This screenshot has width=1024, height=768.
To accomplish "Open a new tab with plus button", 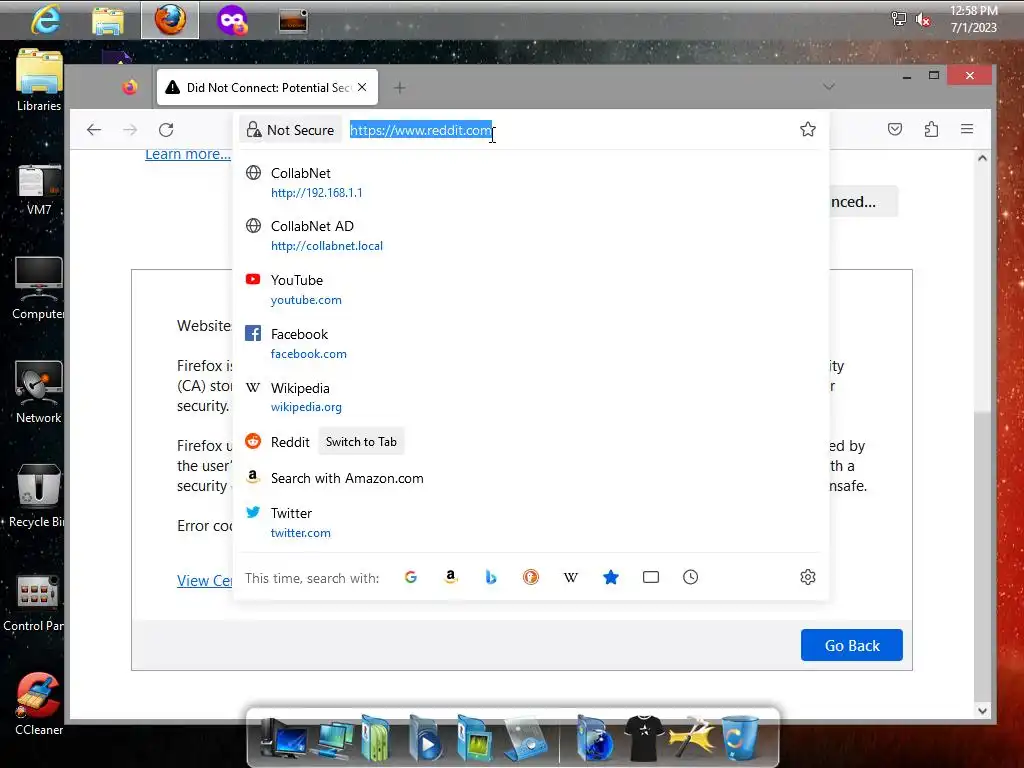I will coord(400,88).
